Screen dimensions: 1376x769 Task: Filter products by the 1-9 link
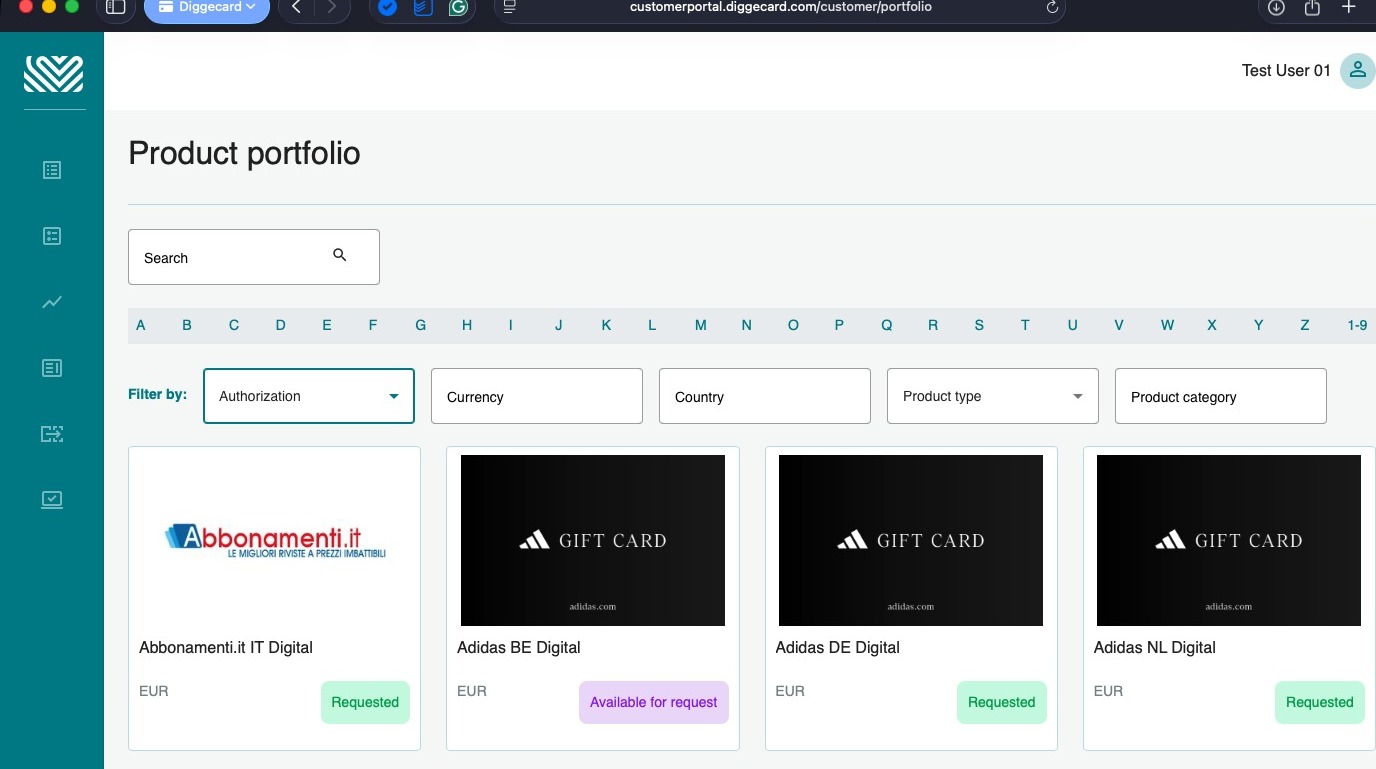[1357, 325]
